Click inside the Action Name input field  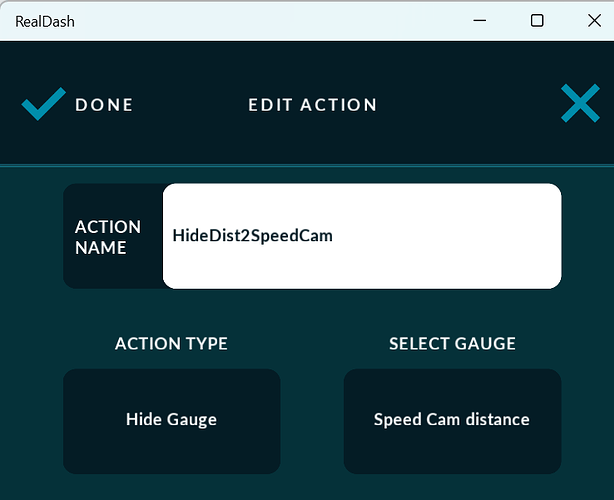click(x=362, y=236)
